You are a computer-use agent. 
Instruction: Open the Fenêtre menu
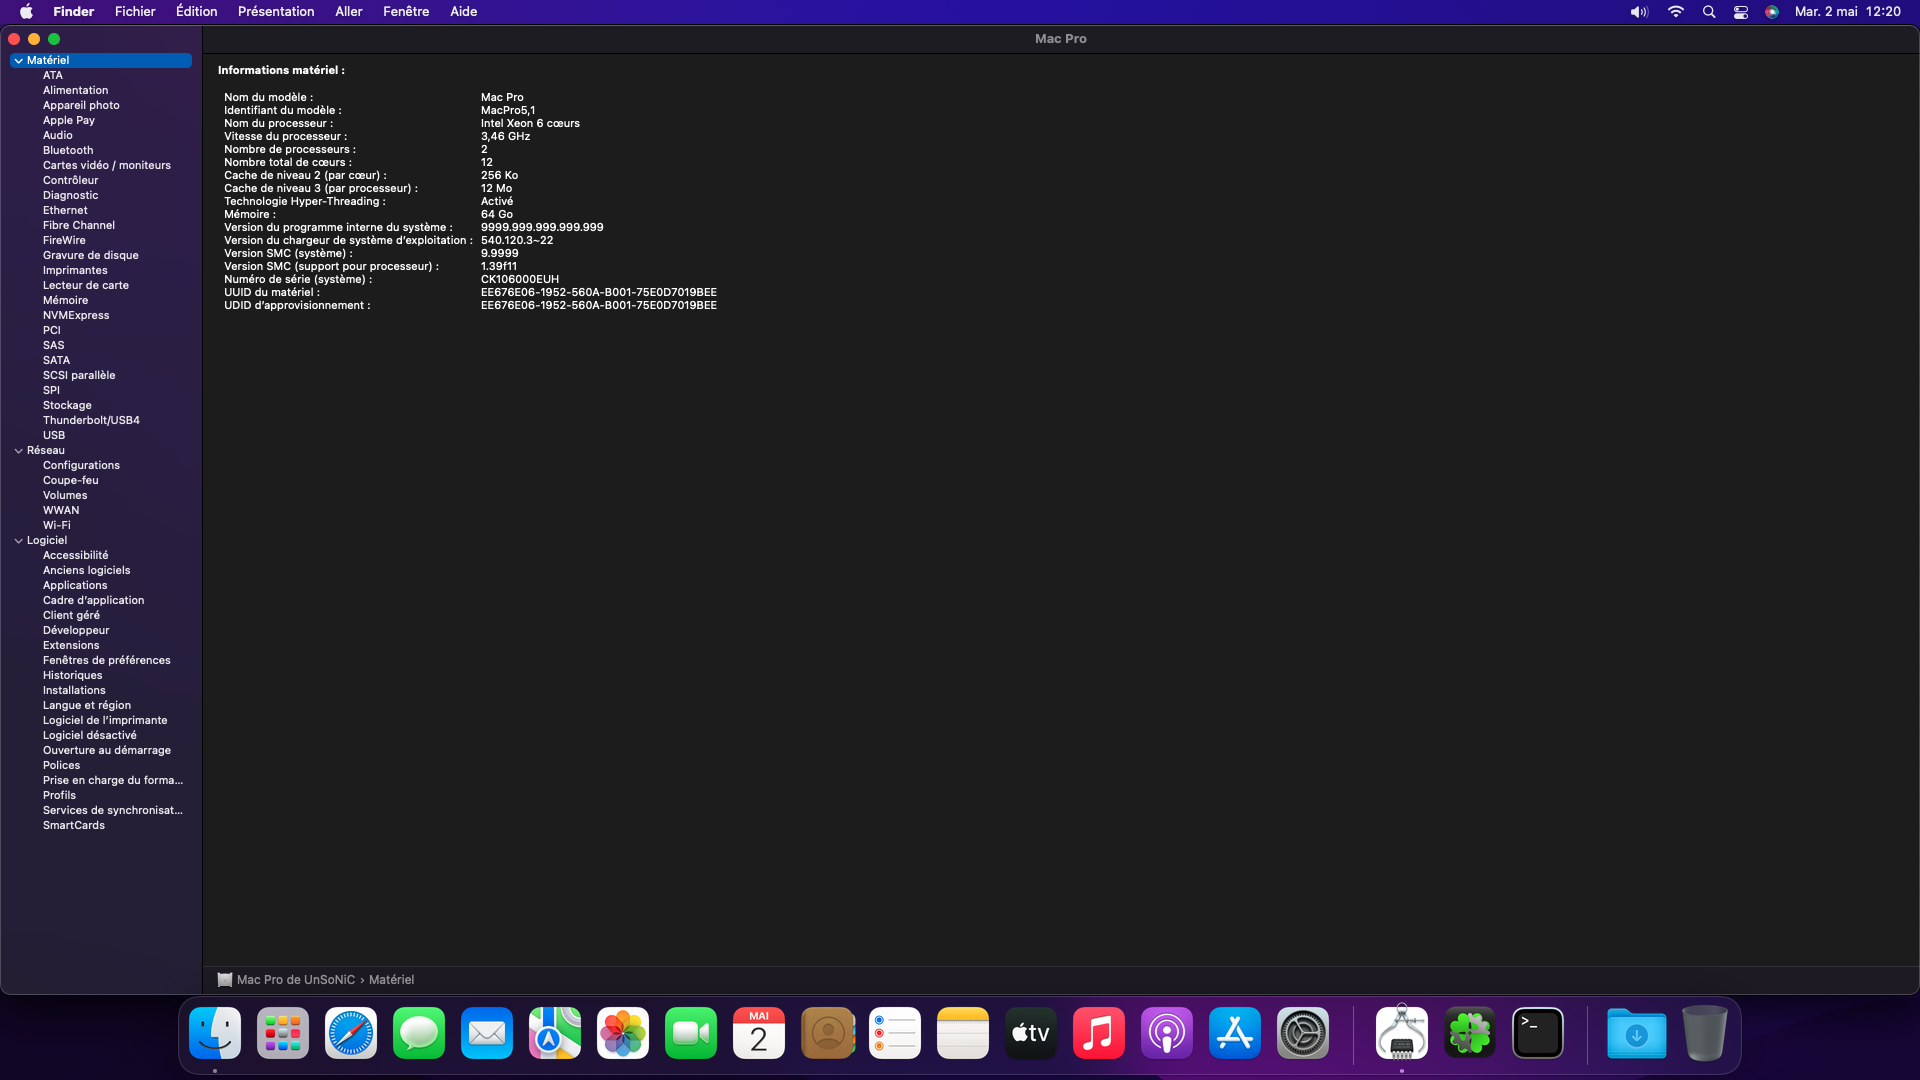pos(406,12)
